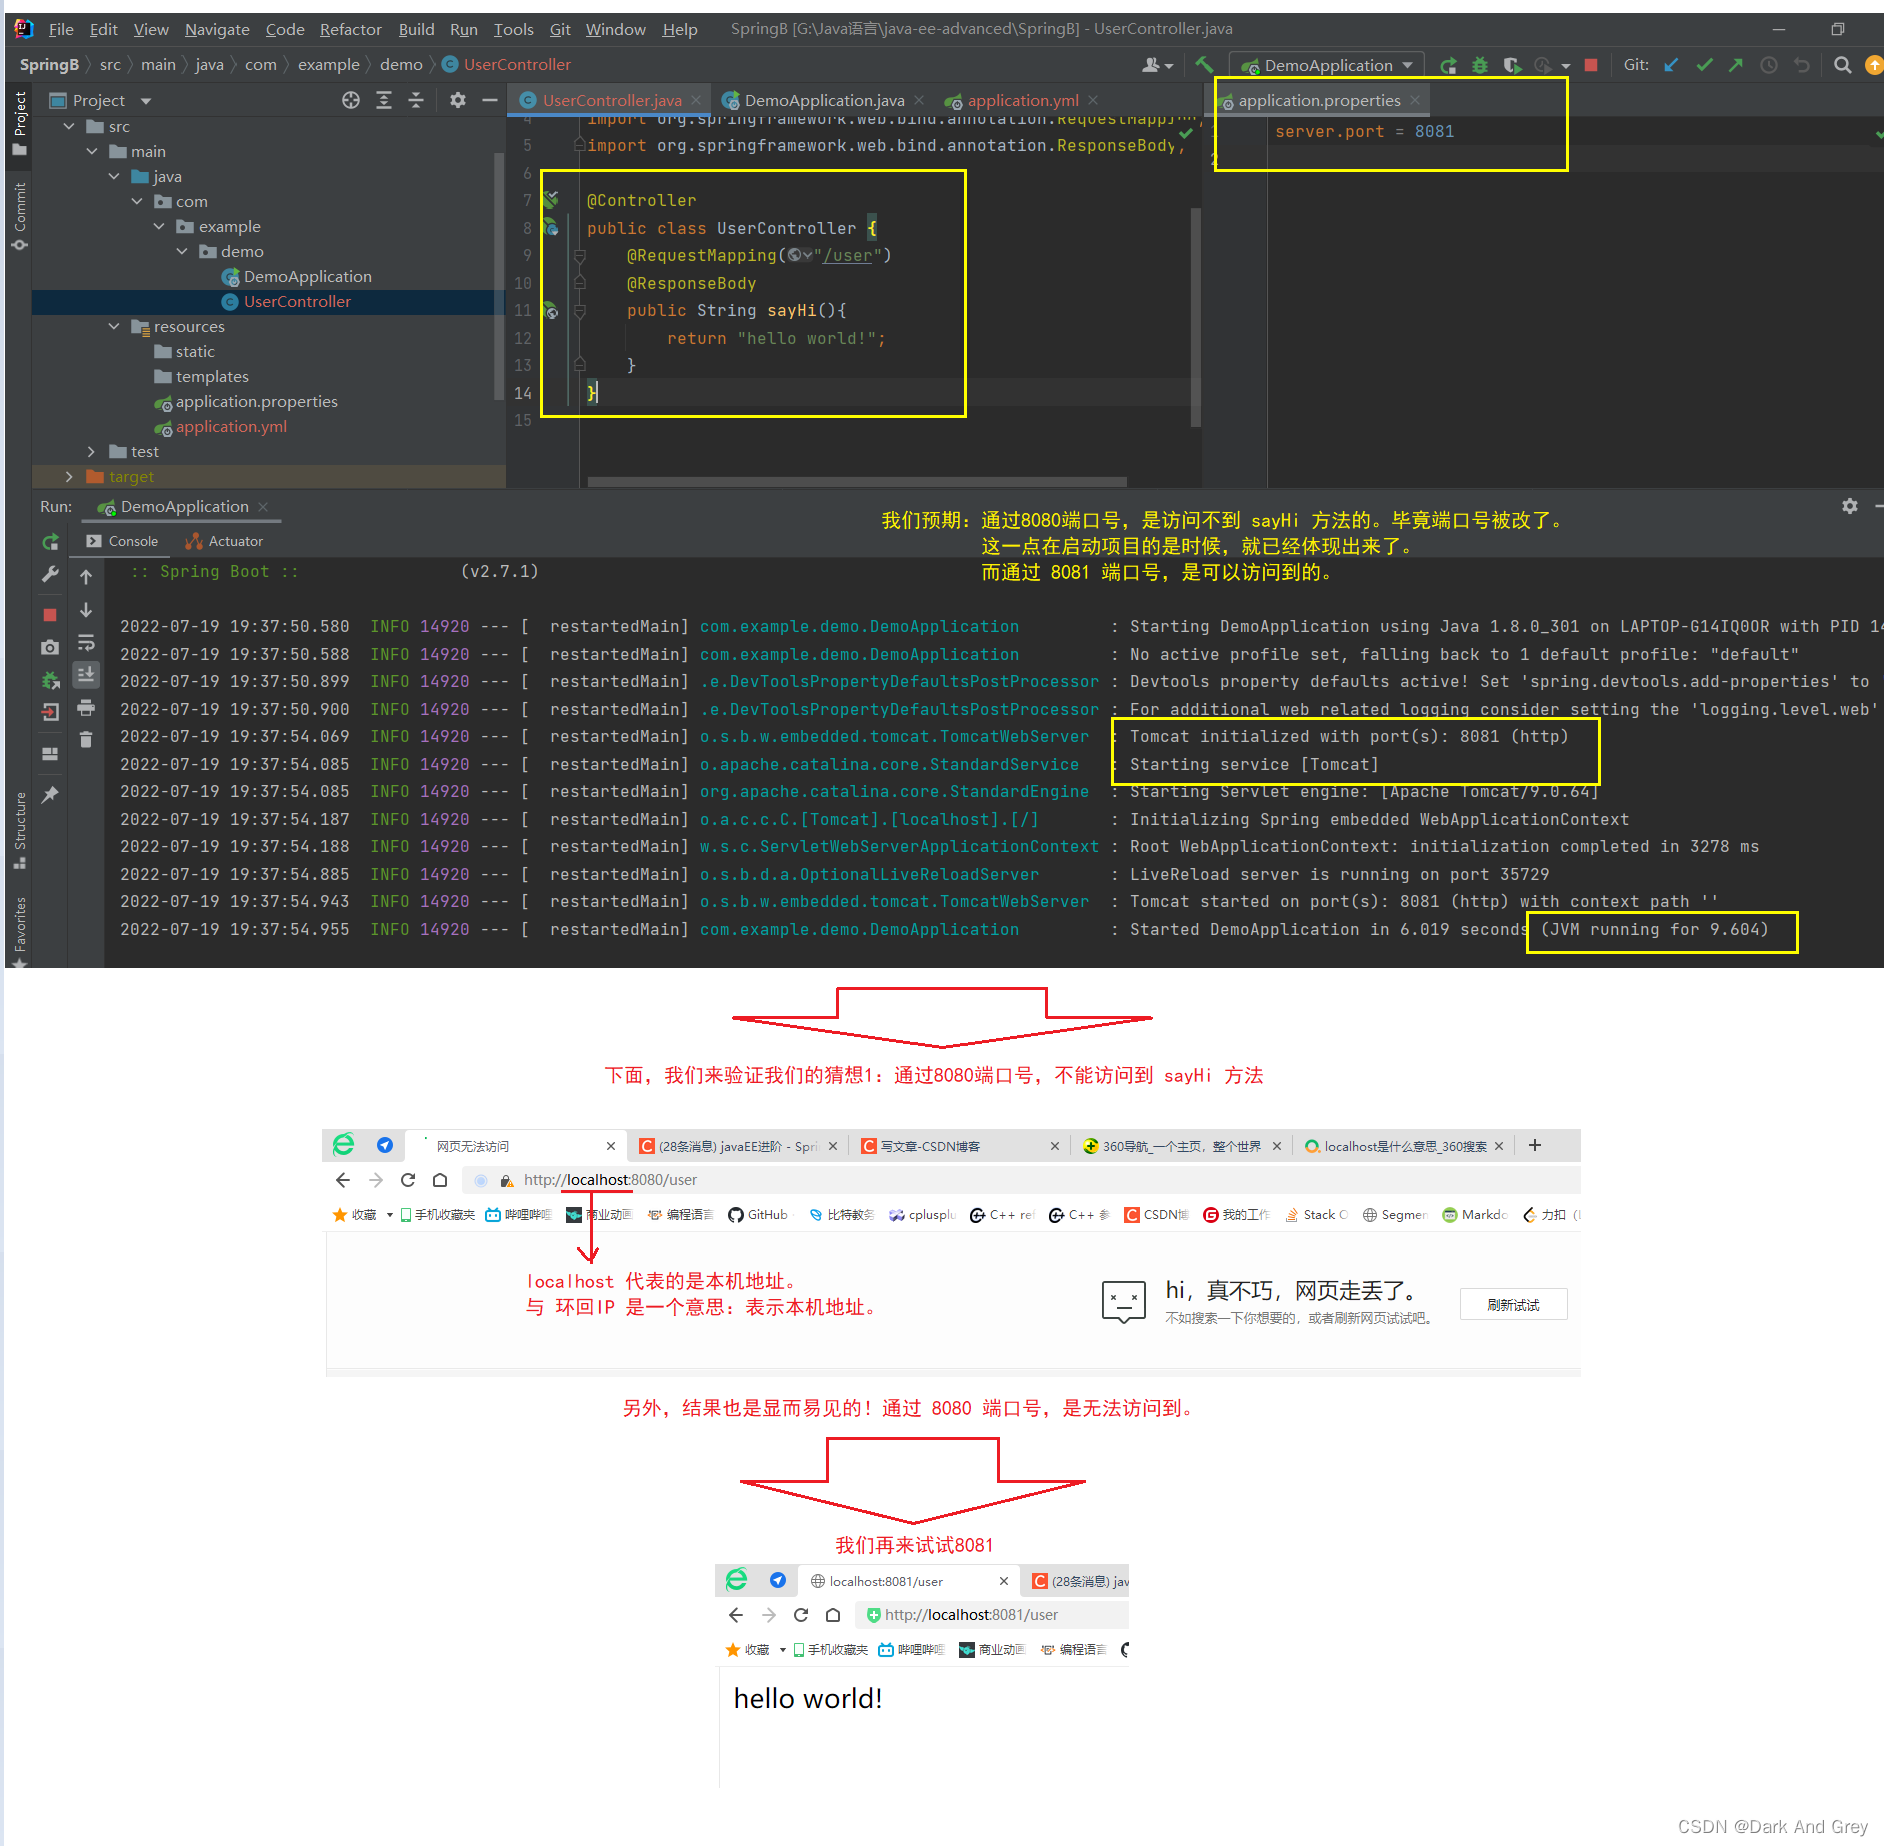Rerun DemoApplication from the toolbar
Screen dimensions: 1884x1846
point(1448,65)
